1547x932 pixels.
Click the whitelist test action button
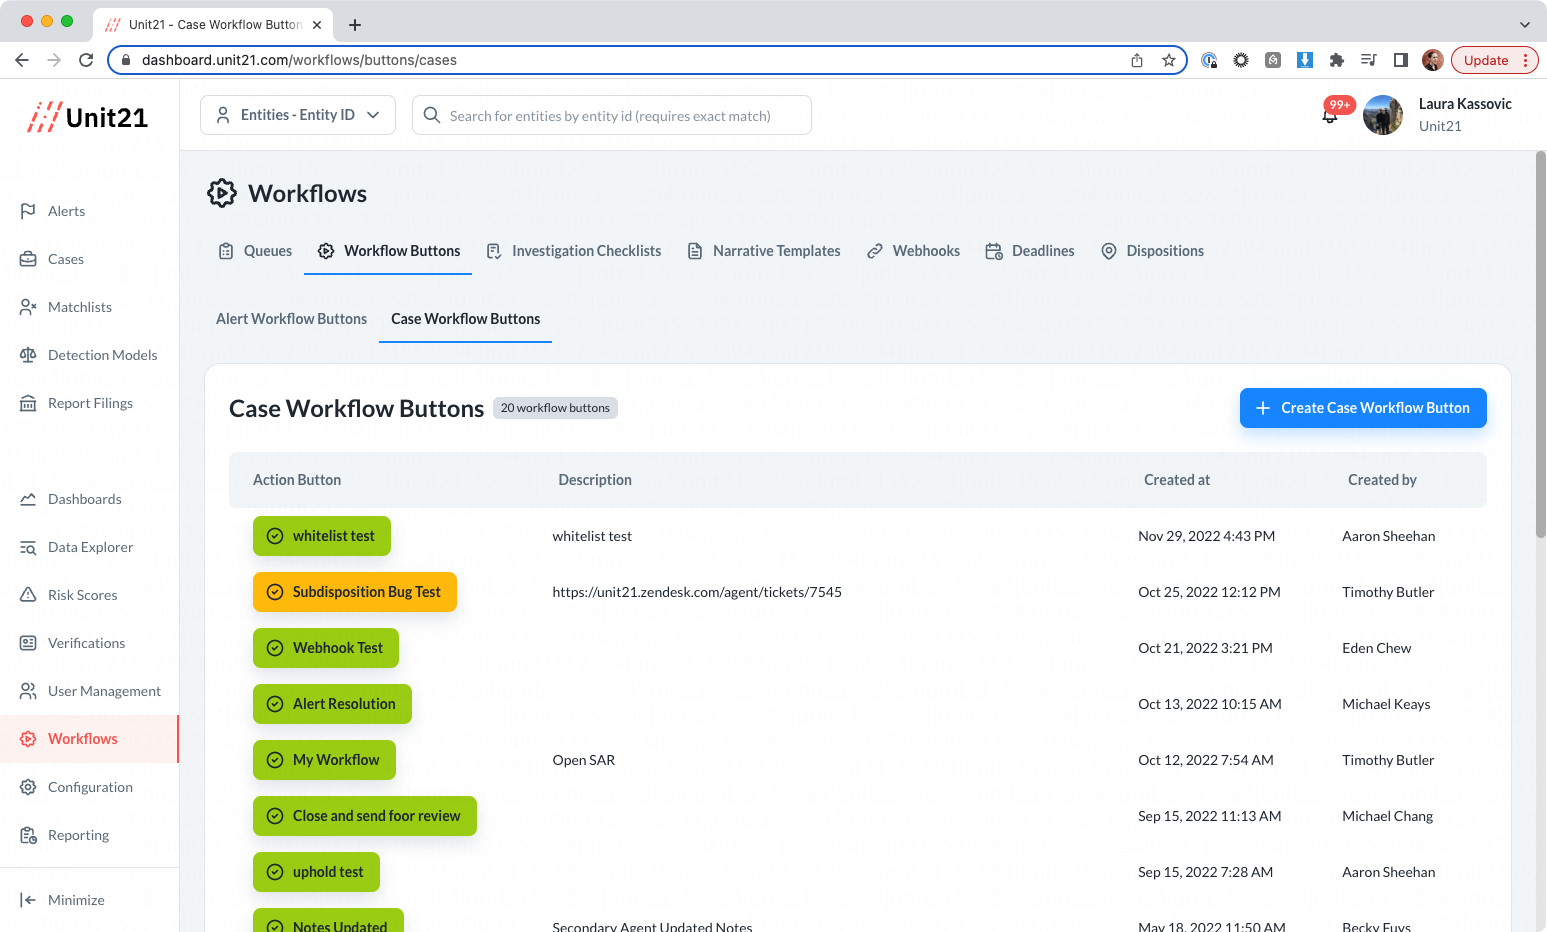[x=322, y=536]
